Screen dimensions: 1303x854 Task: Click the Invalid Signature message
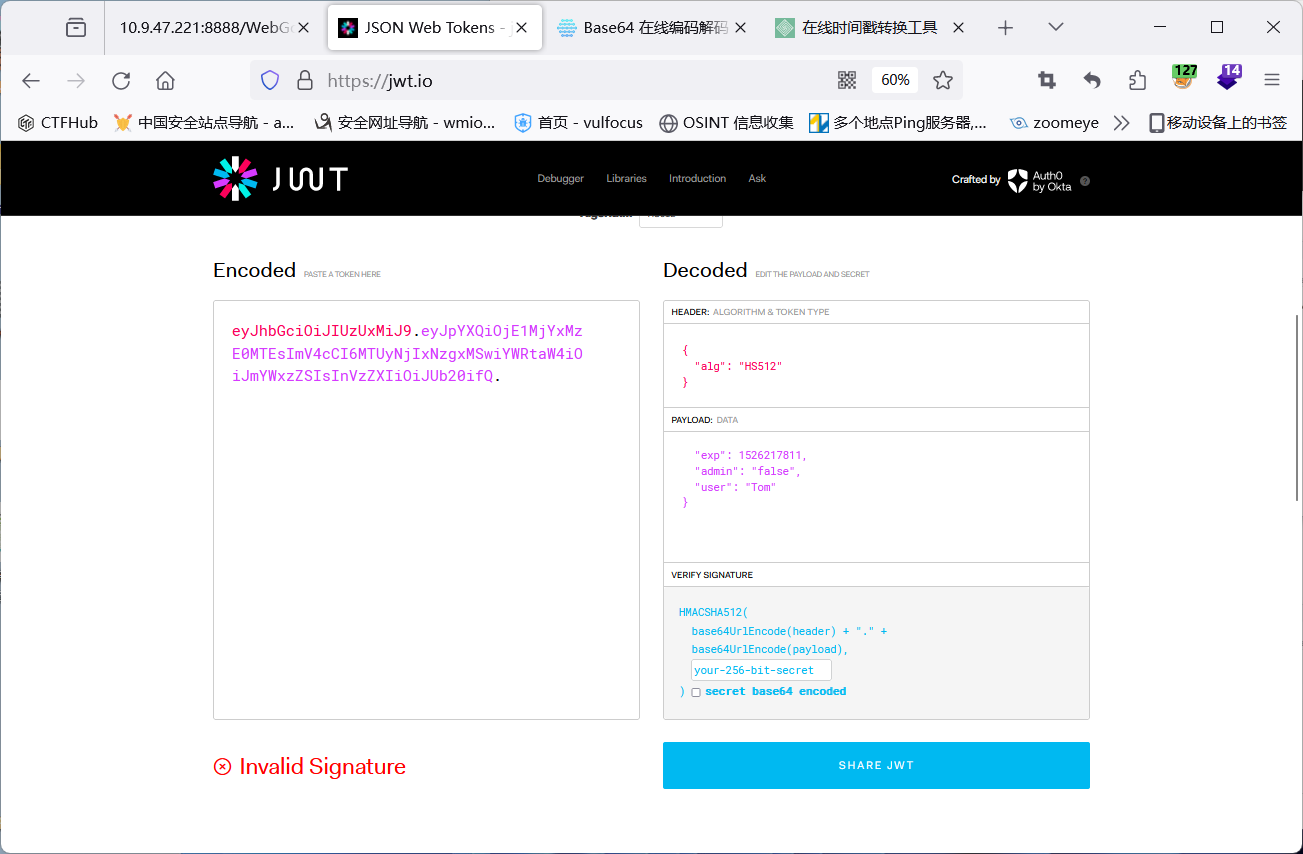[310, 767]
